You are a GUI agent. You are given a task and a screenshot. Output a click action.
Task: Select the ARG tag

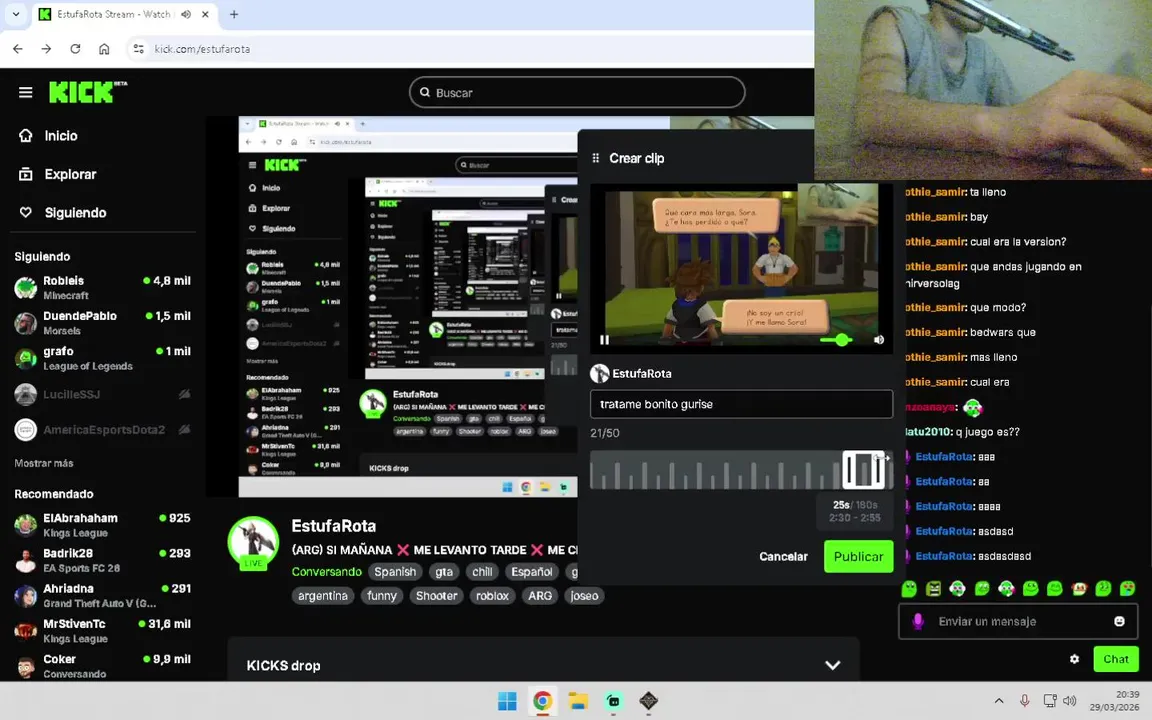pos(539,596)
